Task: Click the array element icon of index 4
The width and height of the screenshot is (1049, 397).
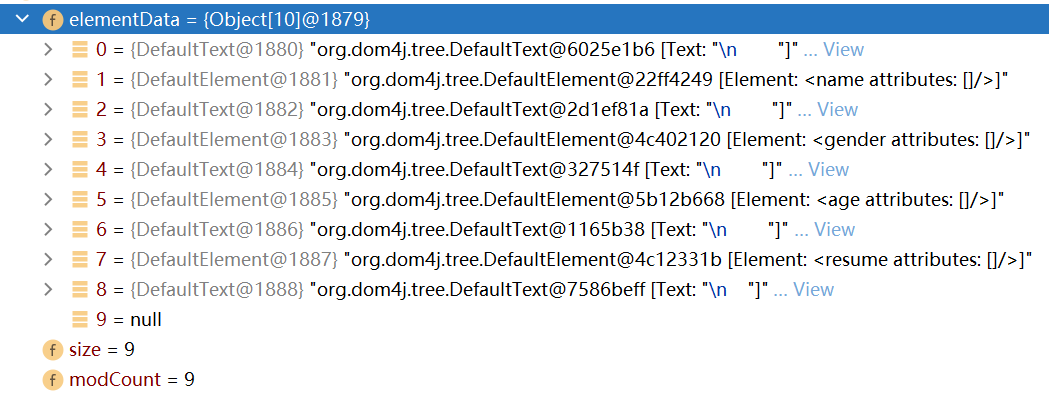Action: 80,170
